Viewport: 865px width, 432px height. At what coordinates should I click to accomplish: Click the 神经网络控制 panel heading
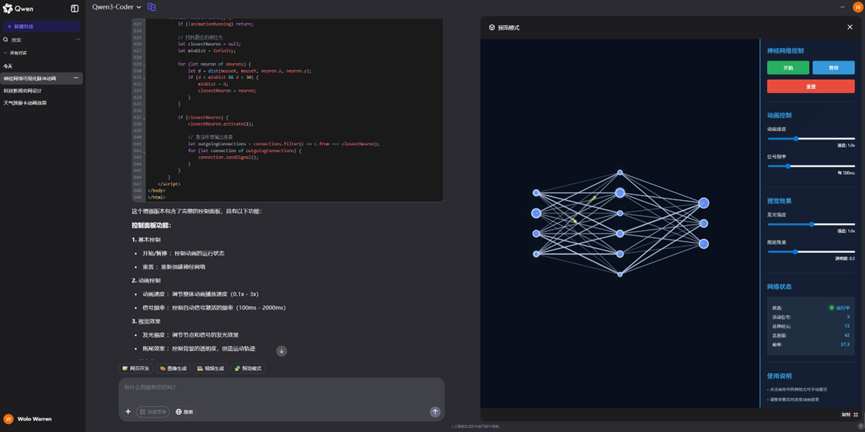785,51
